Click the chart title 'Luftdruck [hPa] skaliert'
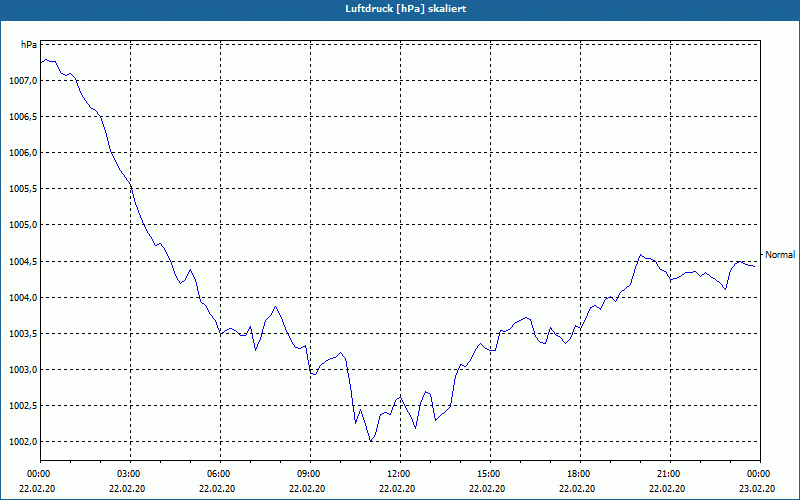Viewport: 800px width, 500px height. click(x=405, y=9)
